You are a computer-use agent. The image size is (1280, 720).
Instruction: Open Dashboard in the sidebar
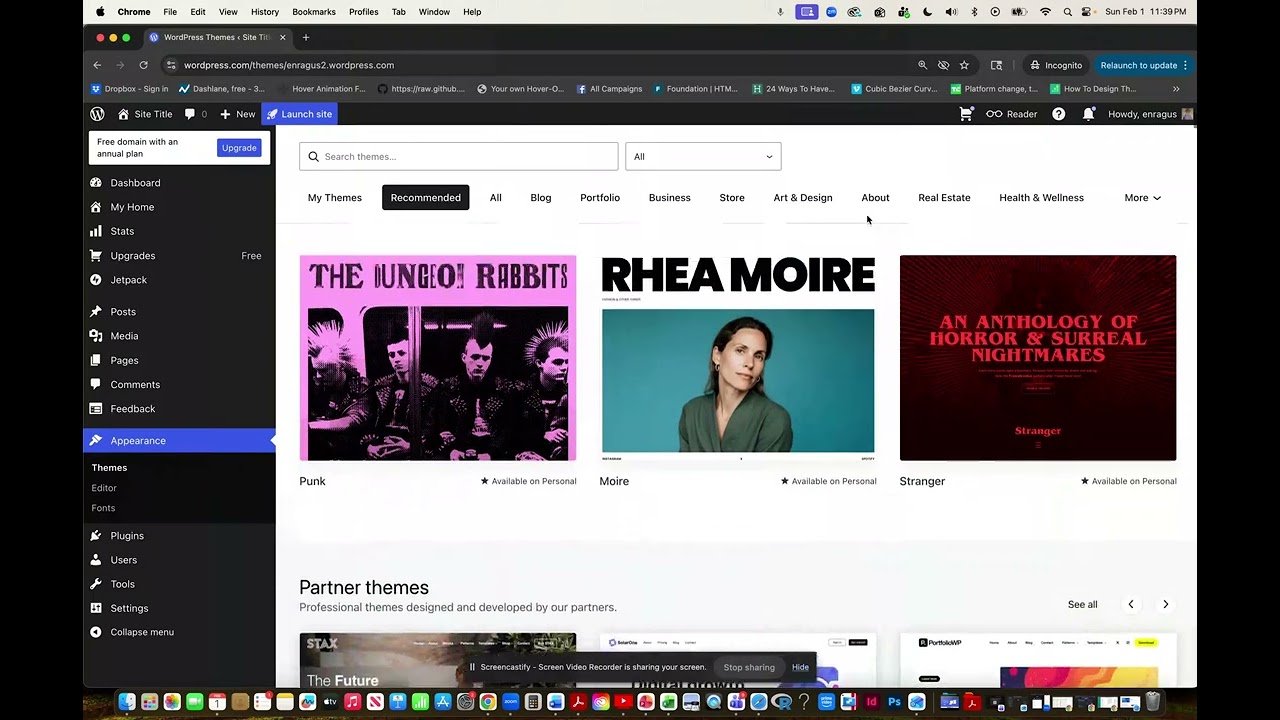(x=135, y=183)
